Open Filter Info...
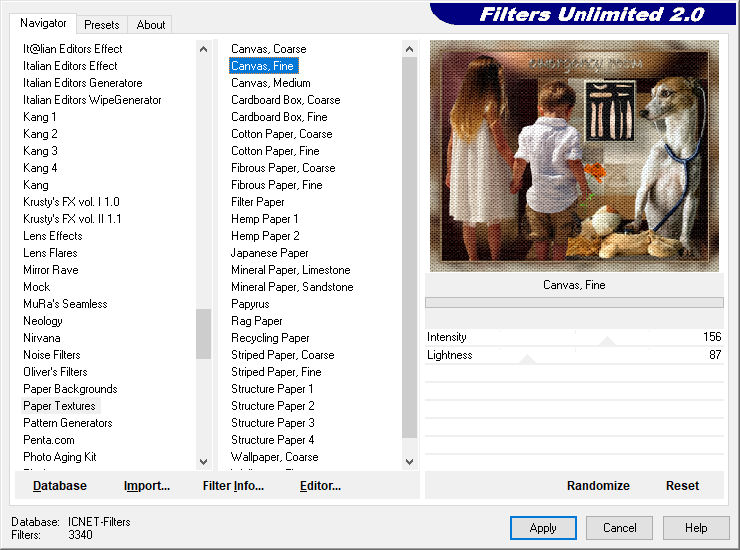 click(233, 486)
